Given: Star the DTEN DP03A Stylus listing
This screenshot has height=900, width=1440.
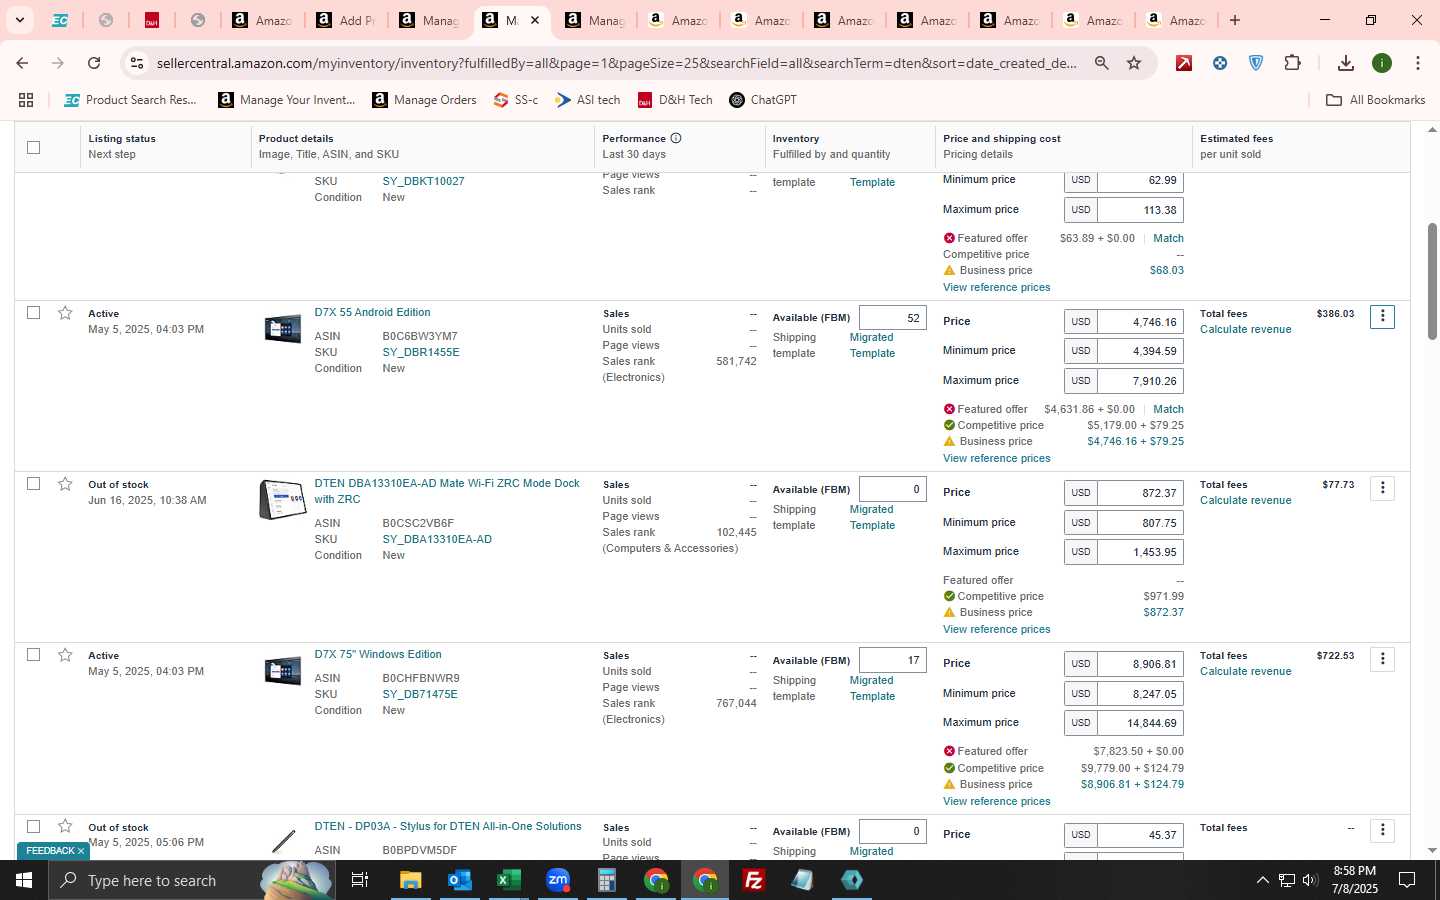Looking at the screenshot, I should point(65,826).
